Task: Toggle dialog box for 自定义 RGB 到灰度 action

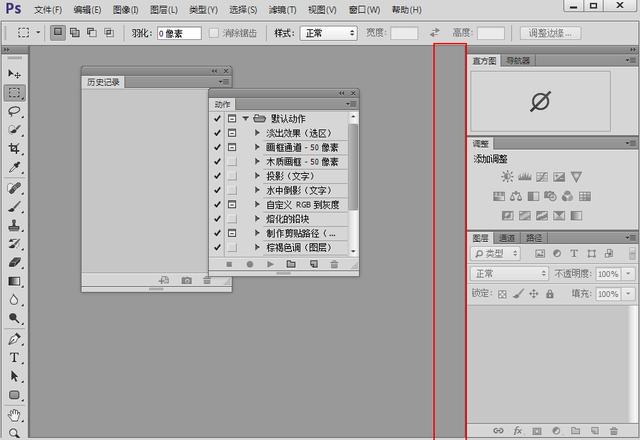Action: (232, 204)
